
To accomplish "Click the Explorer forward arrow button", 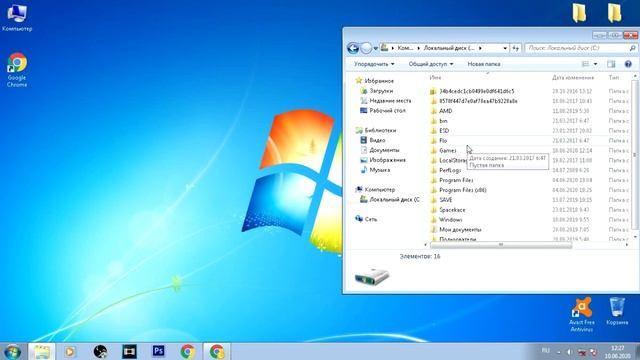I will click(x=366, y=48).
